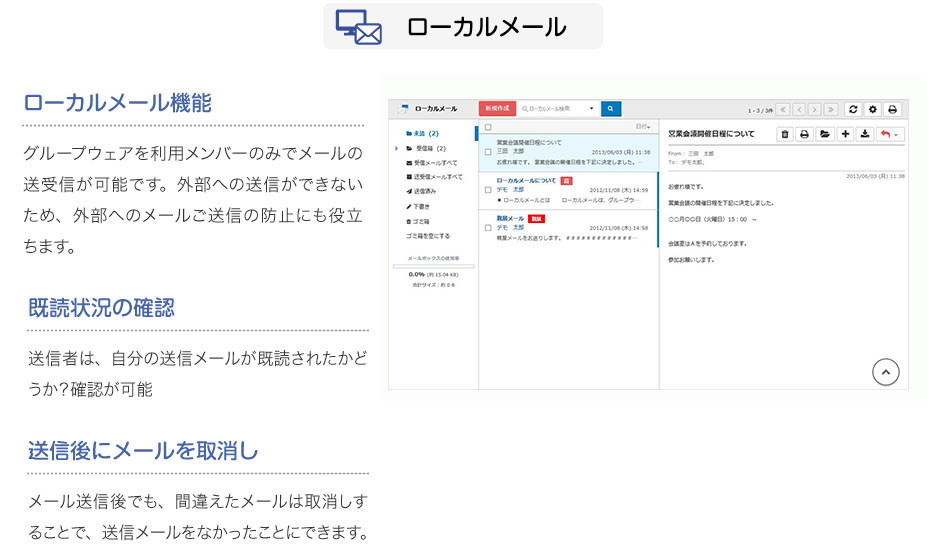Click the plus icon in message toolbar
Screen dimensions: 931x546
846,134
